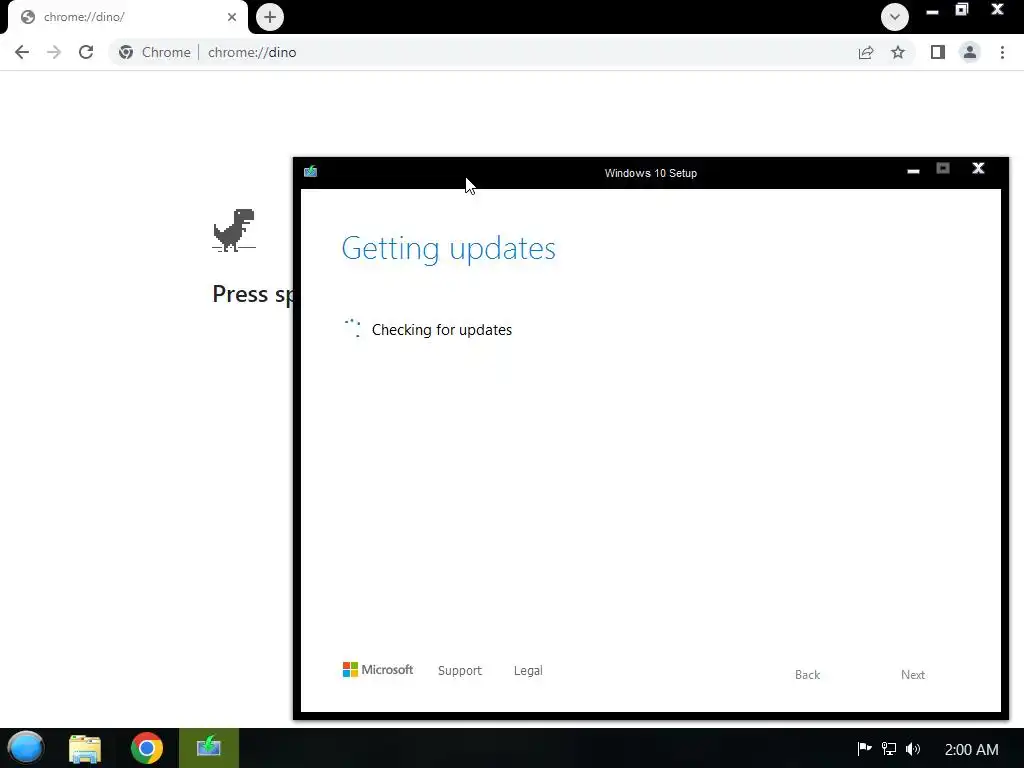Screen dimensions: 1024x768
Task: Restore down the Chrome window
Action: (962, 10)
